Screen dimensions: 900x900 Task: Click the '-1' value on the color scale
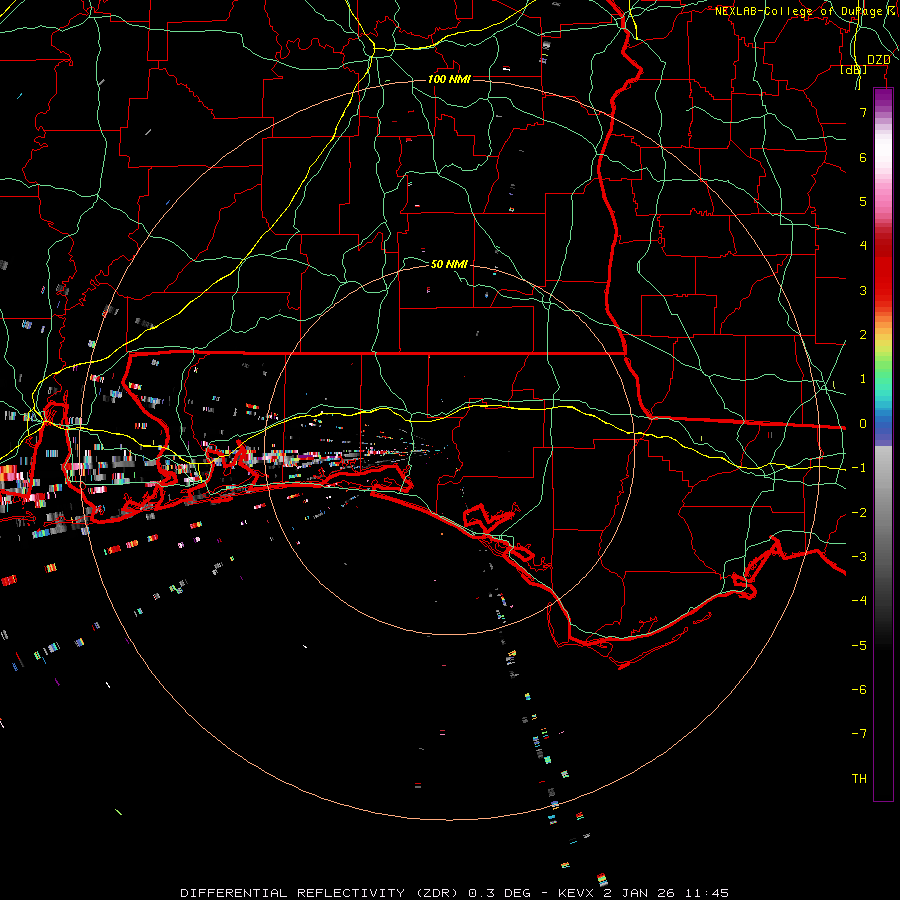point(859,468)
